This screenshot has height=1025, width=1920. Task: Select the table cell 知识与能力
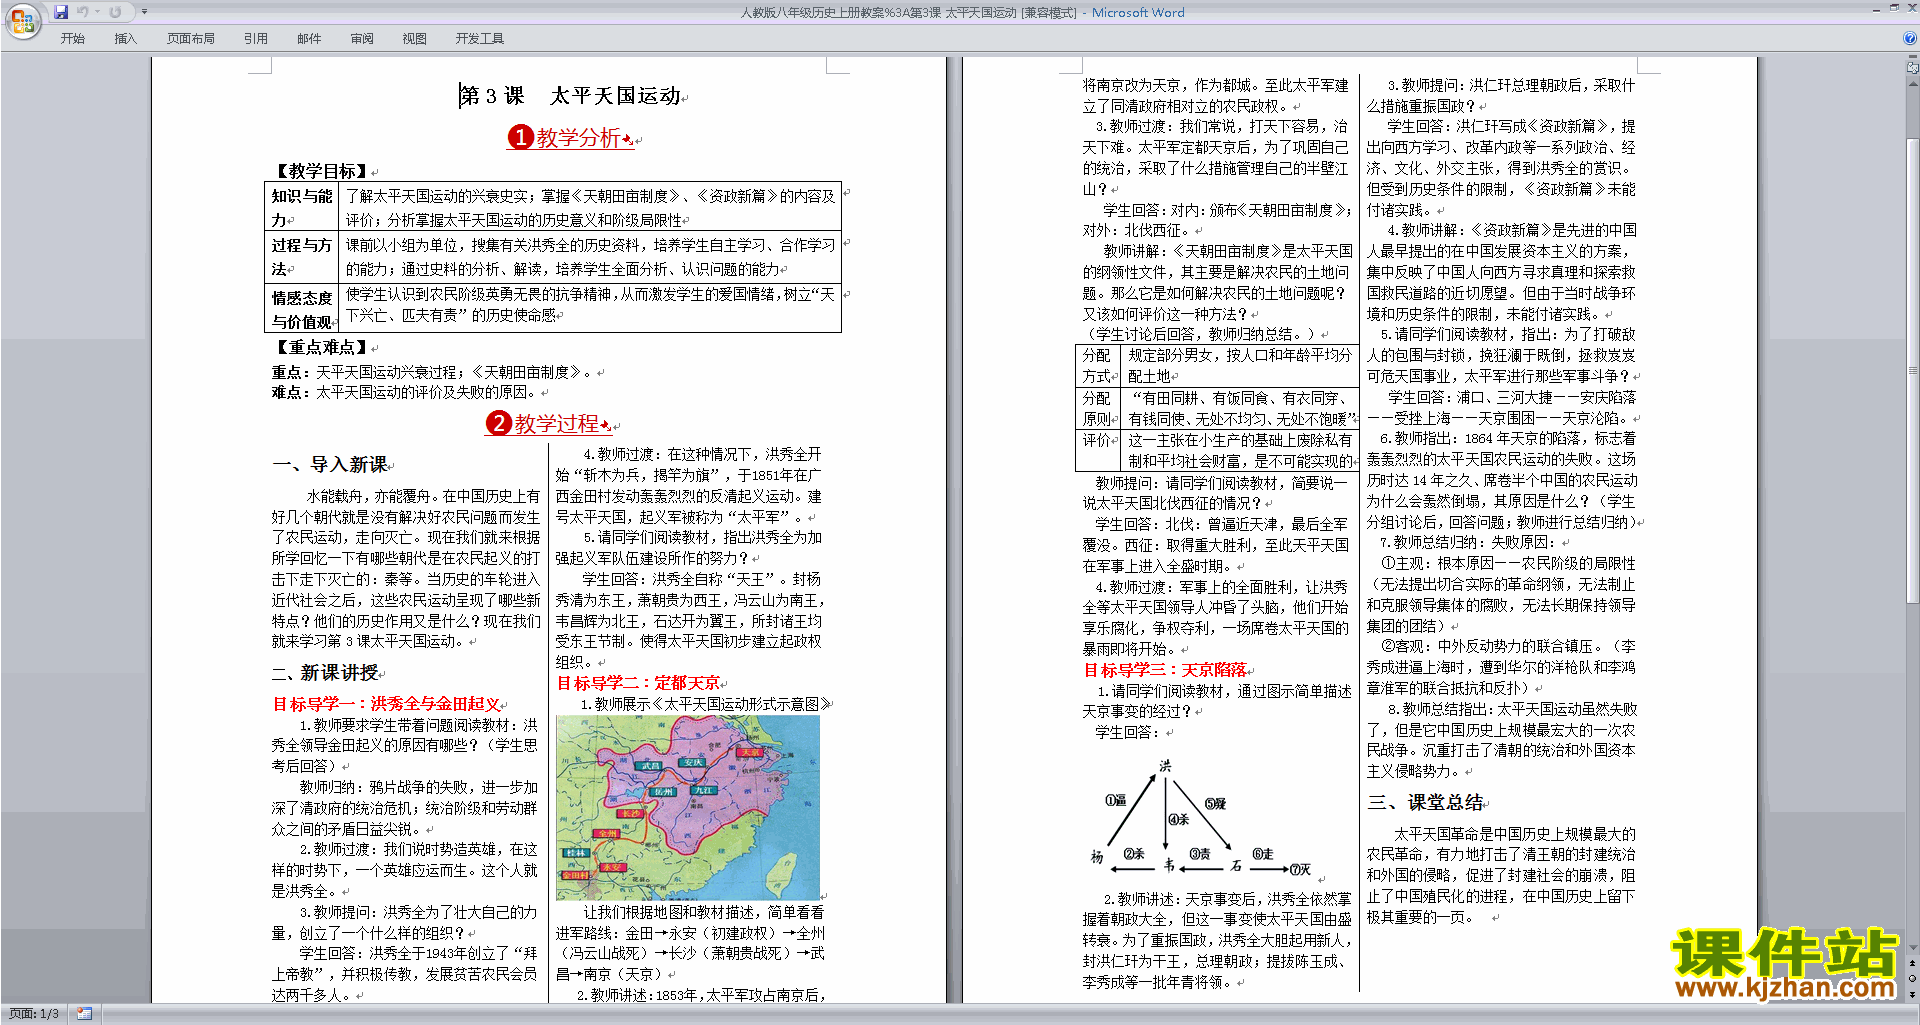point(302,208)
